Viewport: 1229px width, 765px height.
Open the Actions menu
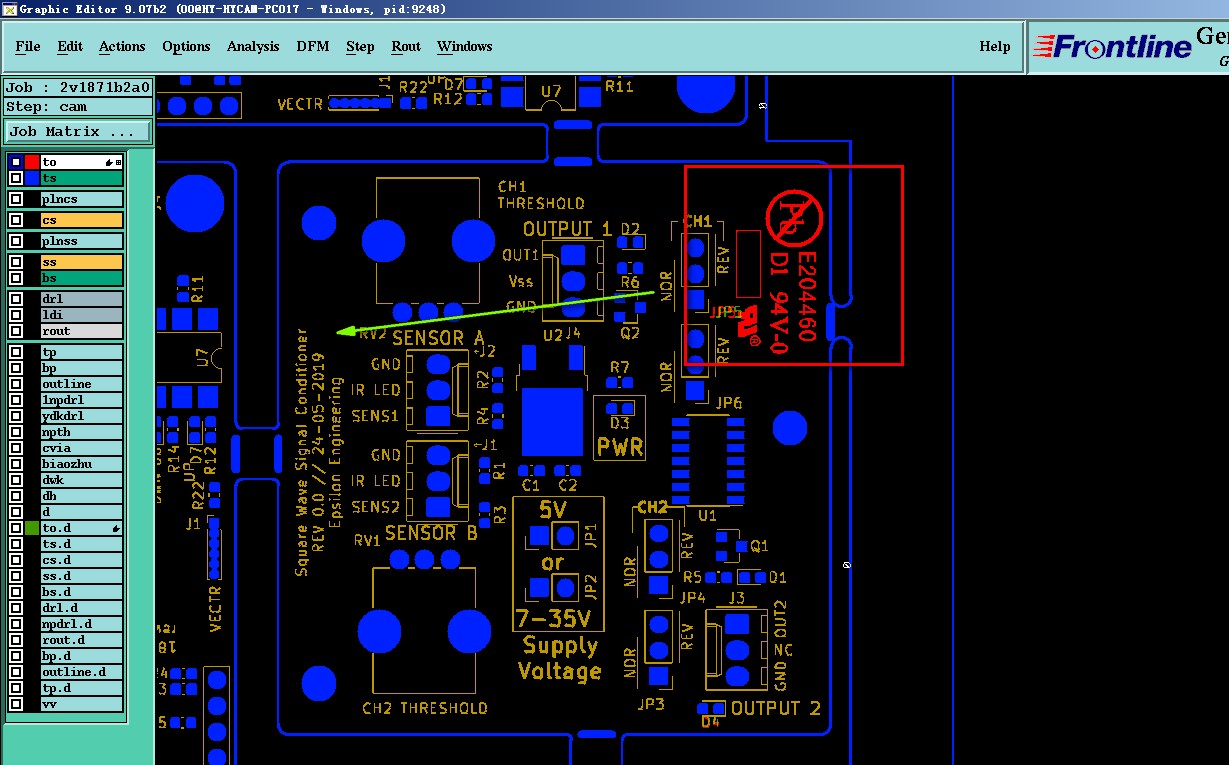click(122, 46)
